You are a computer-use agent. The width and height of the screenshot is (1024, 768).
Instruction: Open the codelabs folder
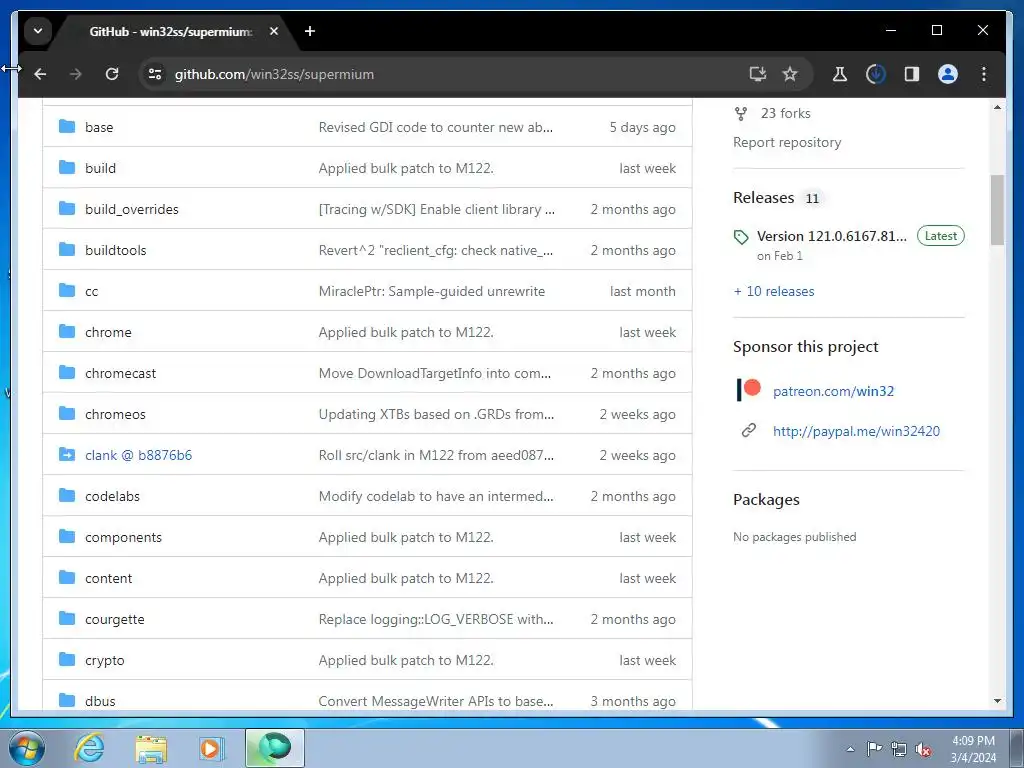(112, 496)
